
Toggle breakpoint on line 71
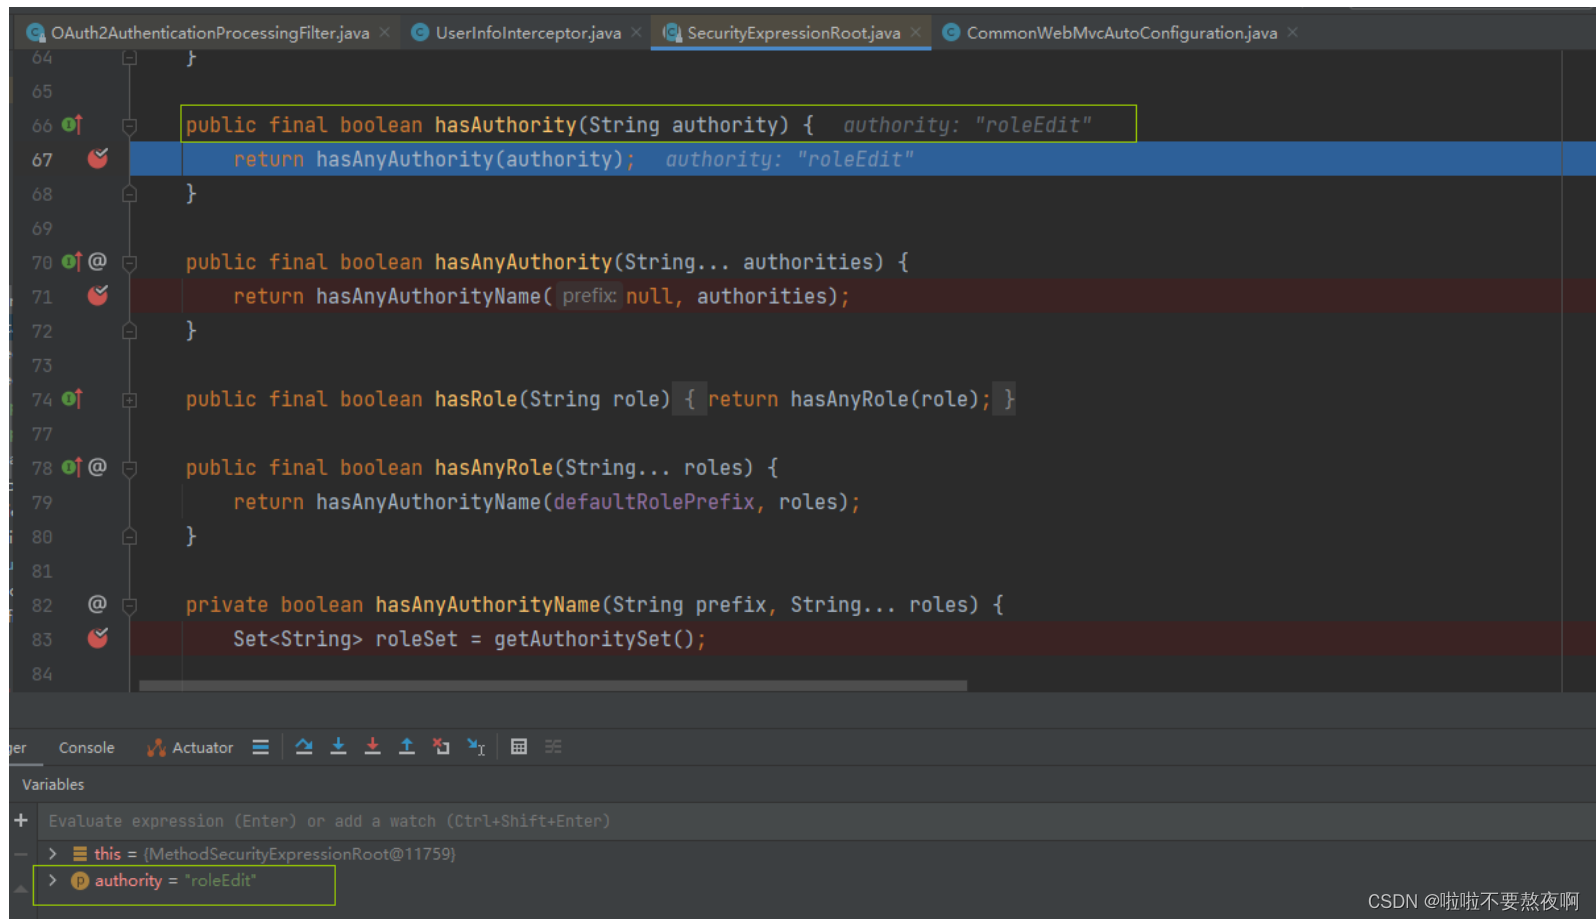tap(98, 295)
